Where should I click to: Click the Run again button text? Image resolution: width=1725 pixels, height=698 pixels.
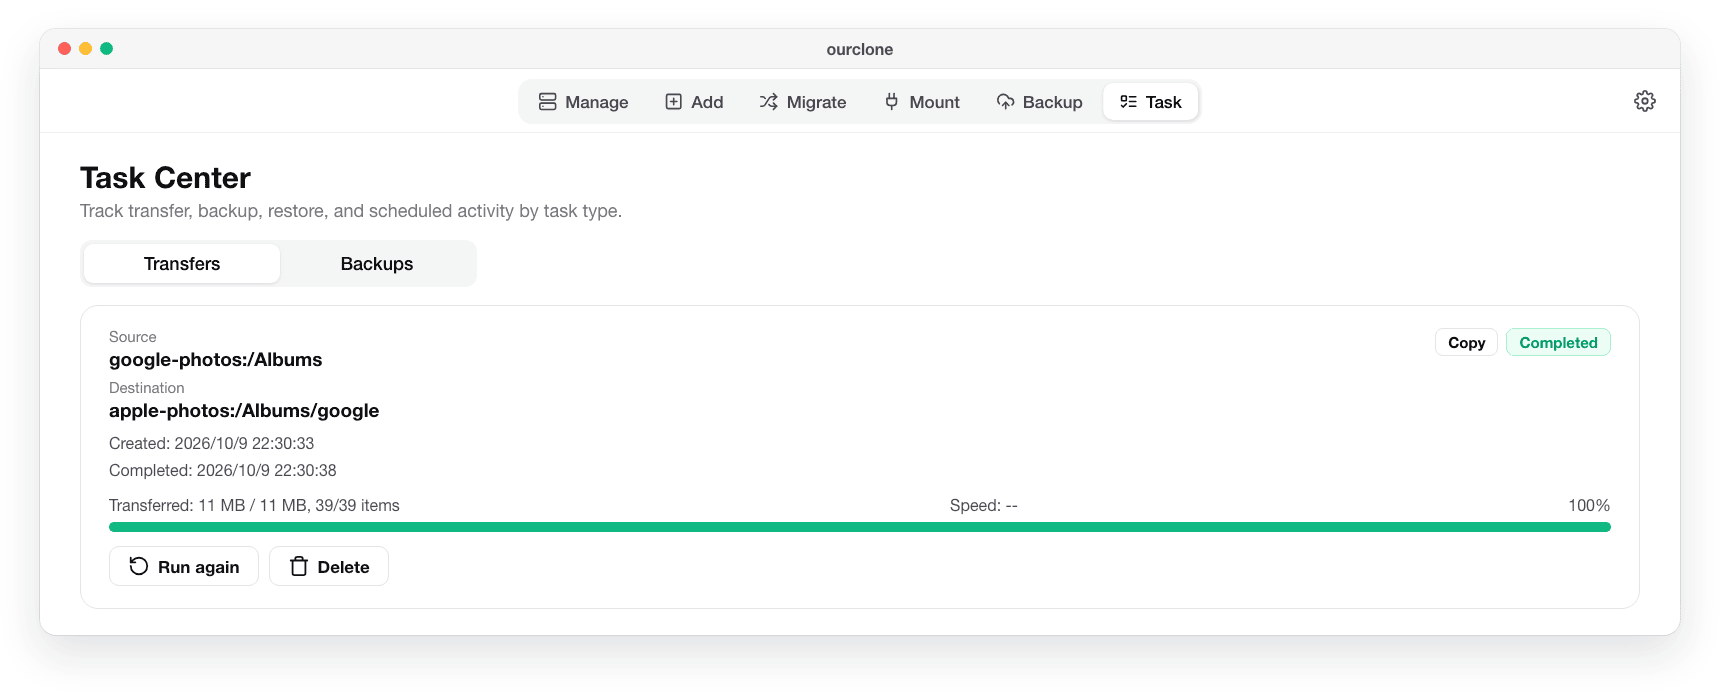tap(198, 567)
